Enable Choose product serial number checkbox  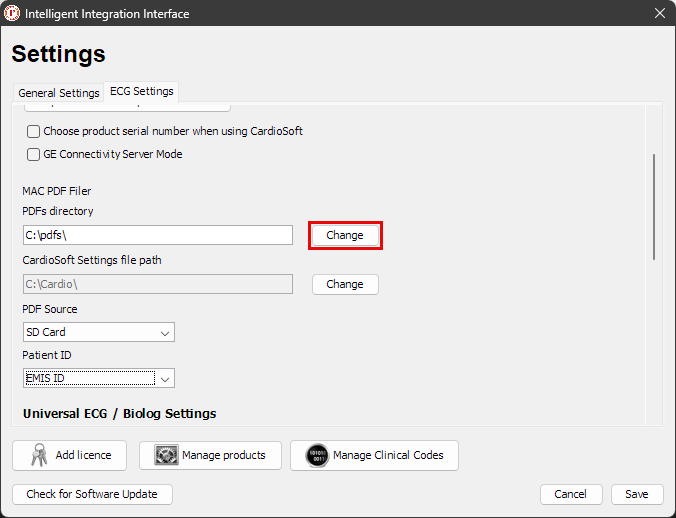click(x=33, y=131)
